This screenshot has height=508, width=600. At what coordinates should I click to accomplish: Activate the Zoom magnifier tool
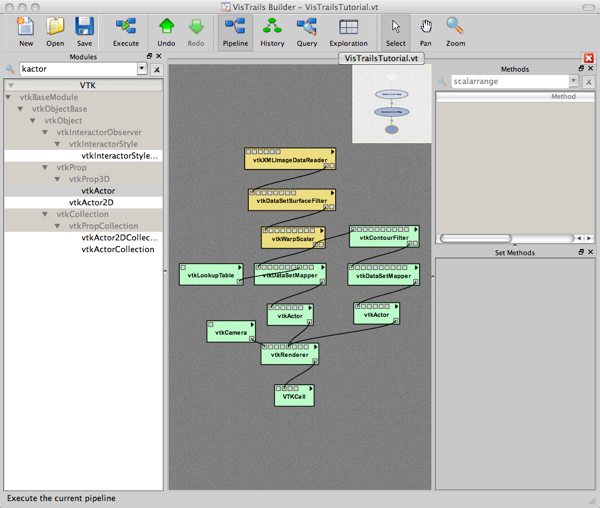point(455,32)
